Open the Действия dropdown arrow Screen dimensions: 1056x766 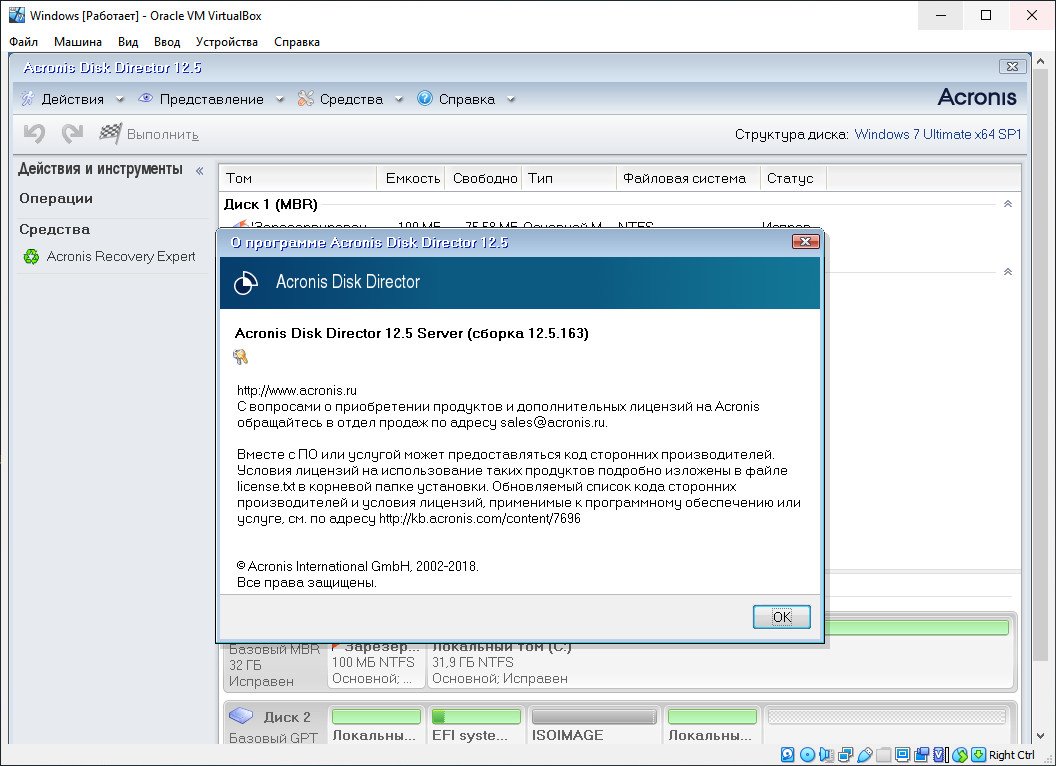click(120, 100)
